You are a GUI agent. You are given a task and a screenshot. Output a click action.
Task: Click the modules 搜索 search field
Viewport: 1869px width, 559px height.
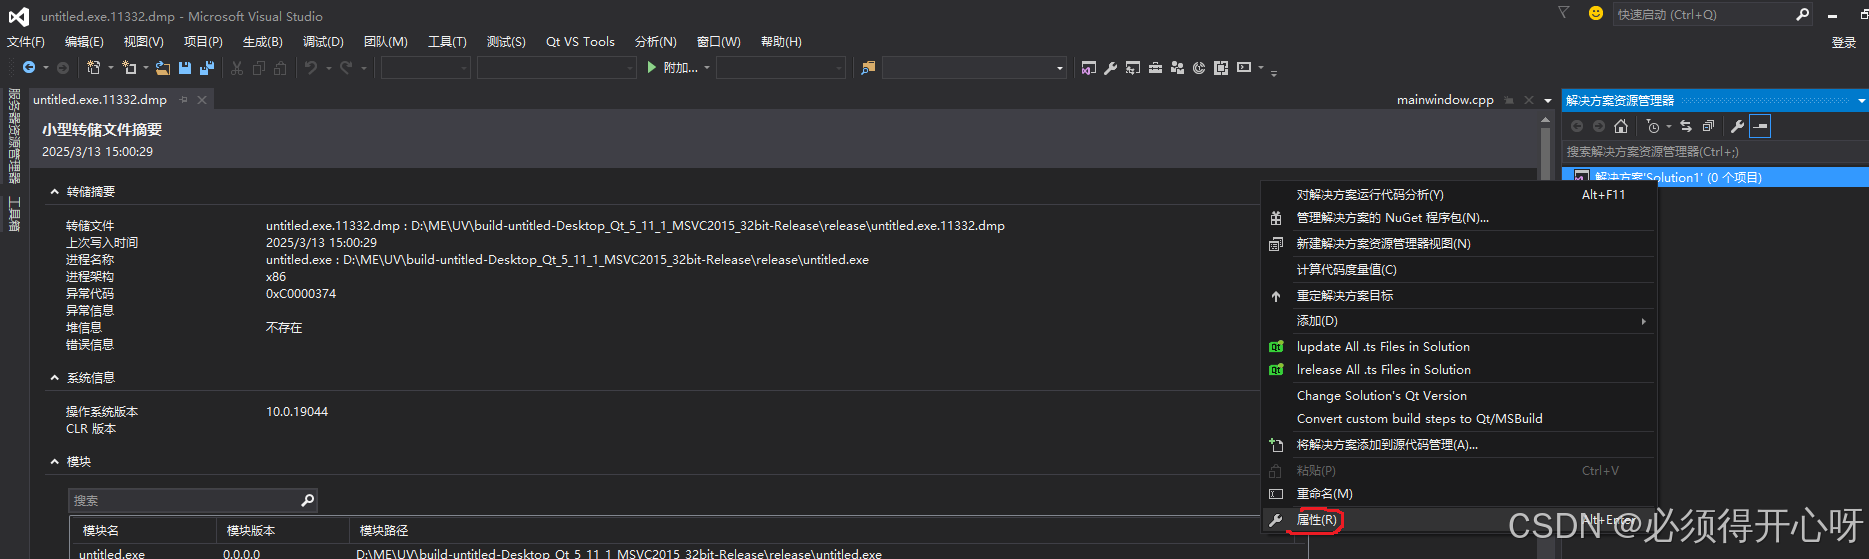coord(193,500)
